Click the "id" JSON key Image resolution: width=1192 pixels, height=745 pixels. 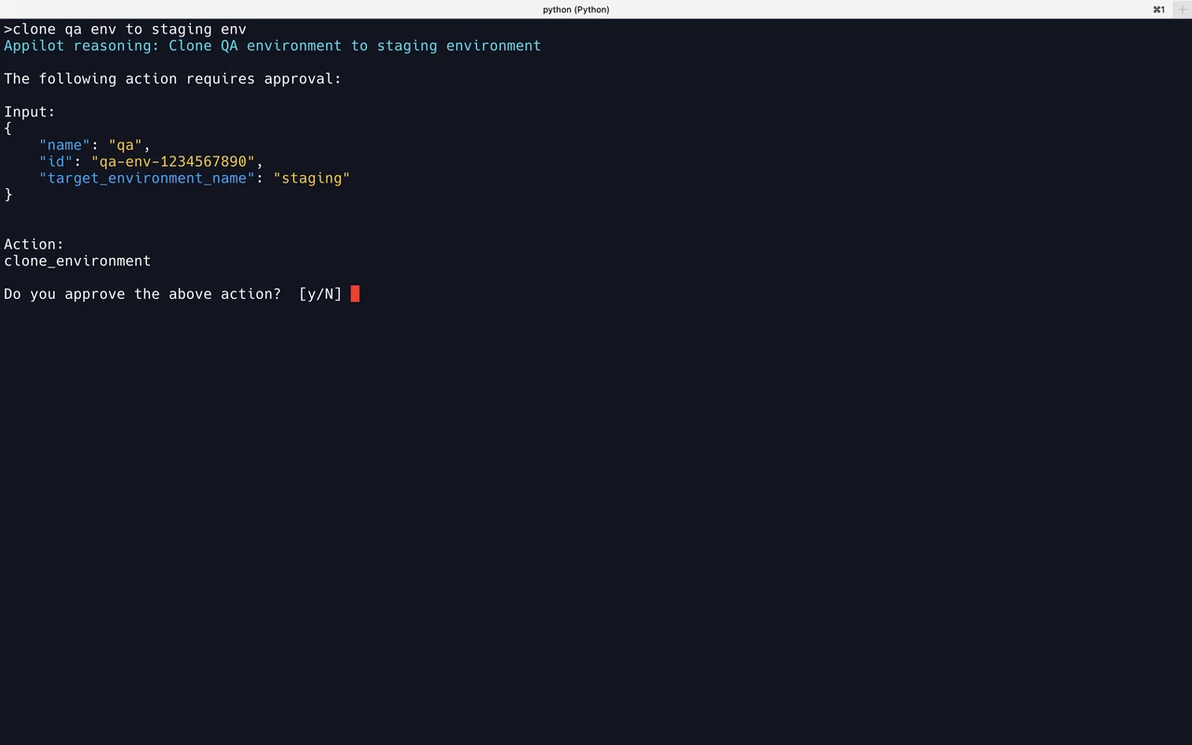pyautogui.click(x=56, y=161)
